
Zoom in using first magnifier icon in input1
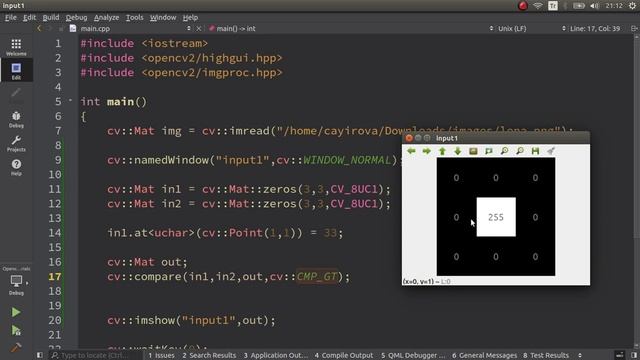coord(504,151)
